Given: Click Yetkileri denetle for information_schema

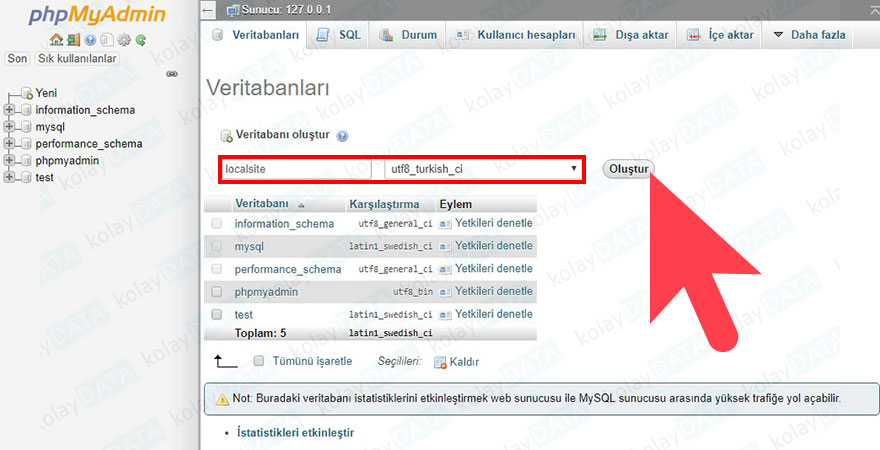Looking at the screenshot, I should tap(494, 223).
